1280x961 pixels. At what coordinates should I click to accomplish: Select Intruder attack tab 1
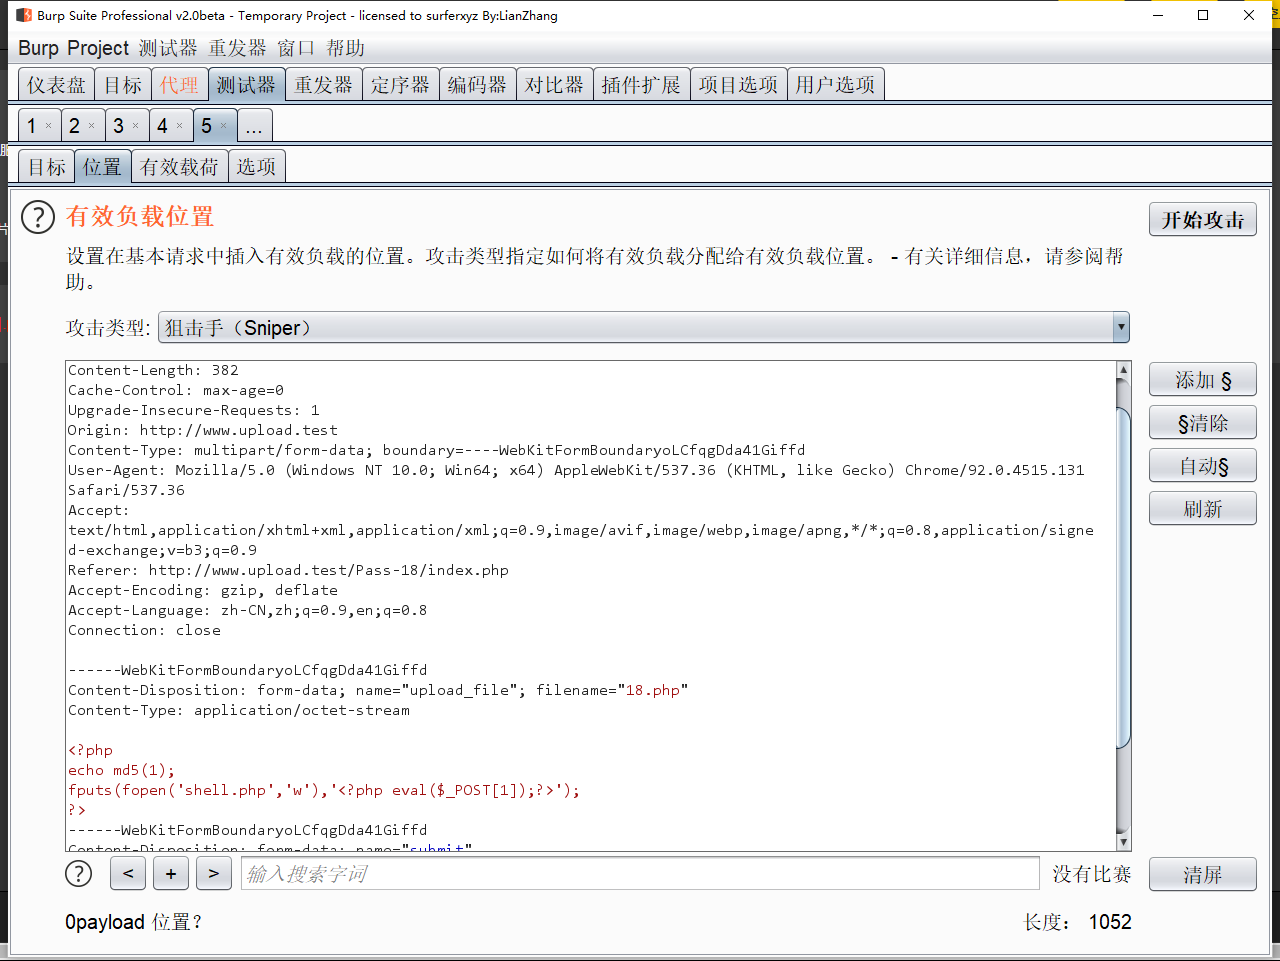point(32,126)
